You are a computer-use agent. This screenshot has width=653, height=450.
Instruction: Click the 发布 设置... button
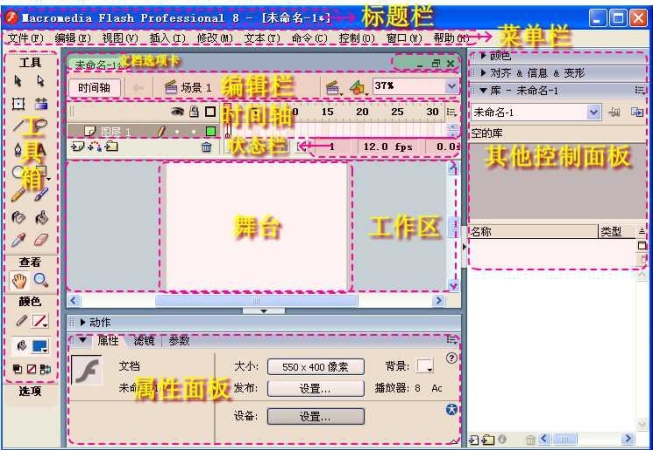click(x=316, y=388)
